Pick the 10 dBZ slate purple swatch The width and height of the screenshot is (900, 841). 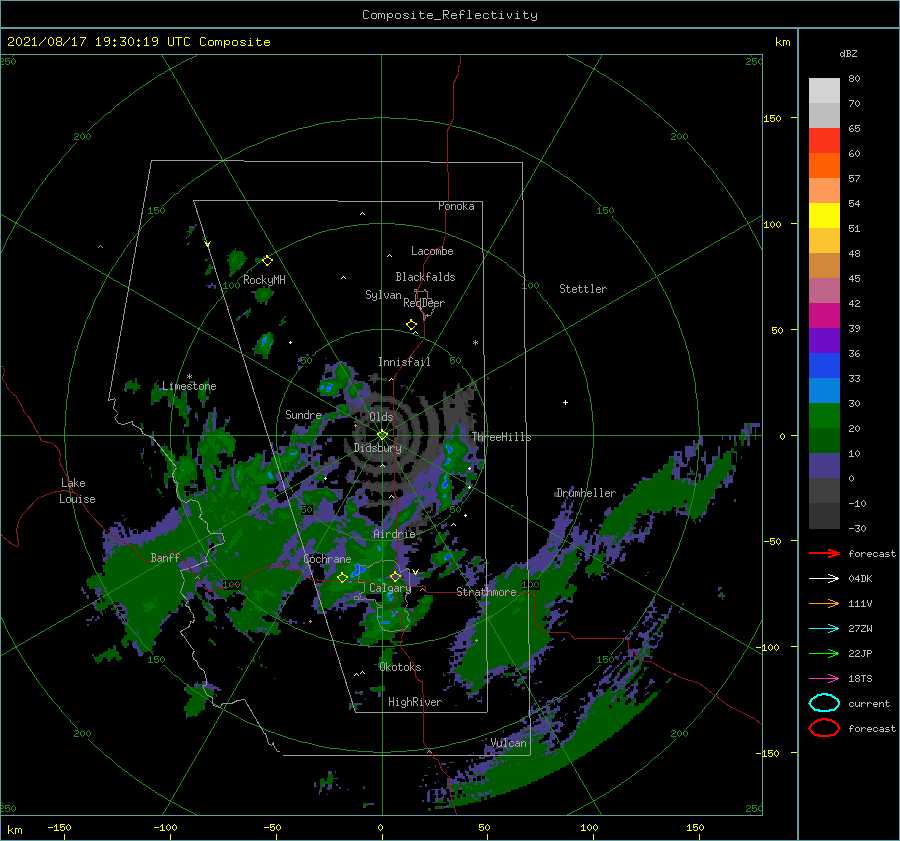pos(824,465)
